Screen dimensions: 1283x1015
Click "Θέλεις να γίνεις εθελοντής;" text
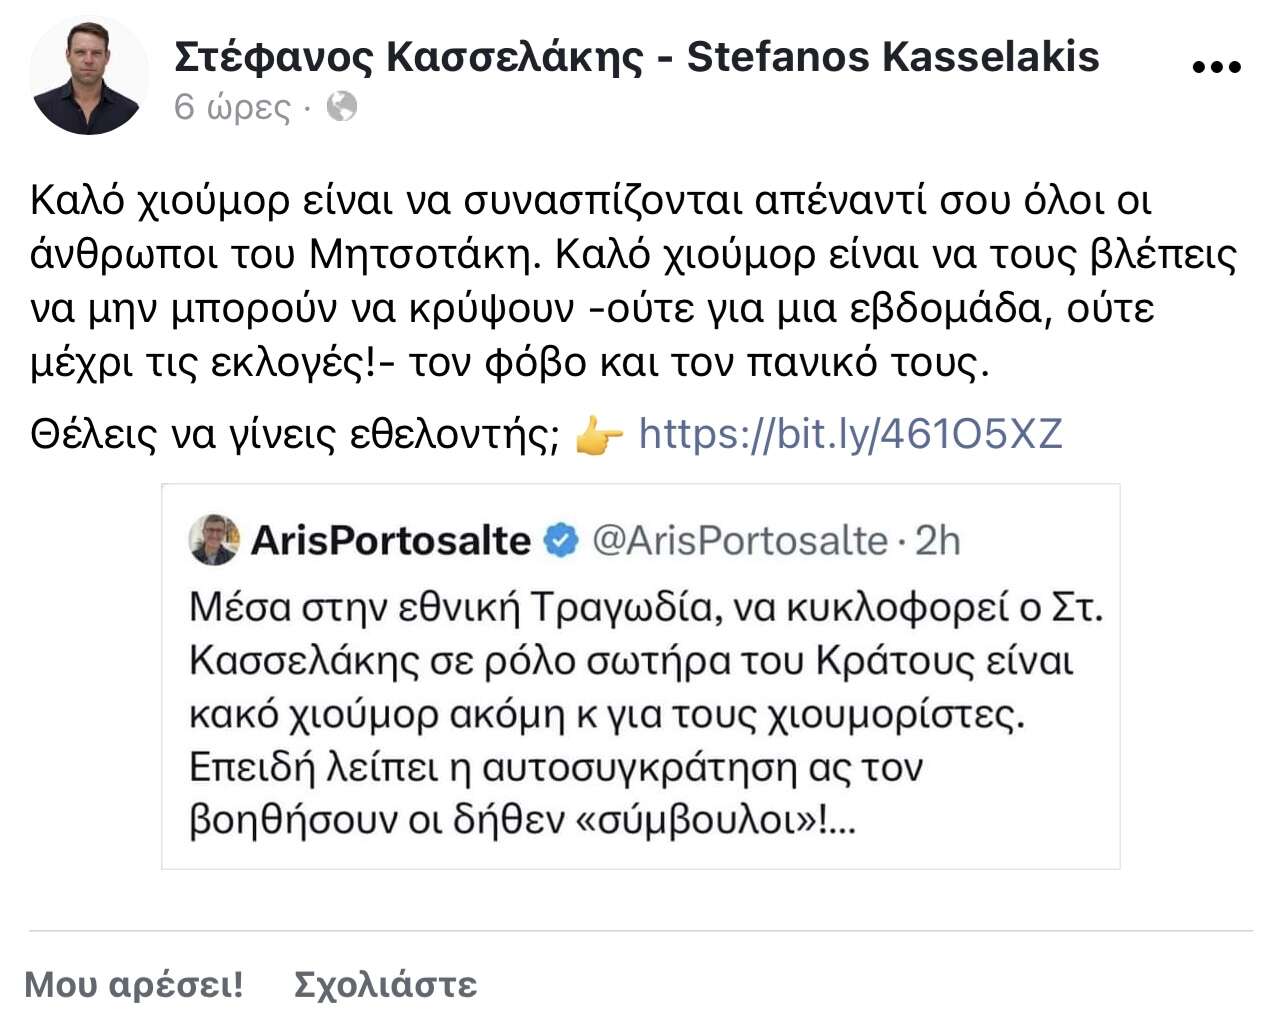tap(295, 434)
